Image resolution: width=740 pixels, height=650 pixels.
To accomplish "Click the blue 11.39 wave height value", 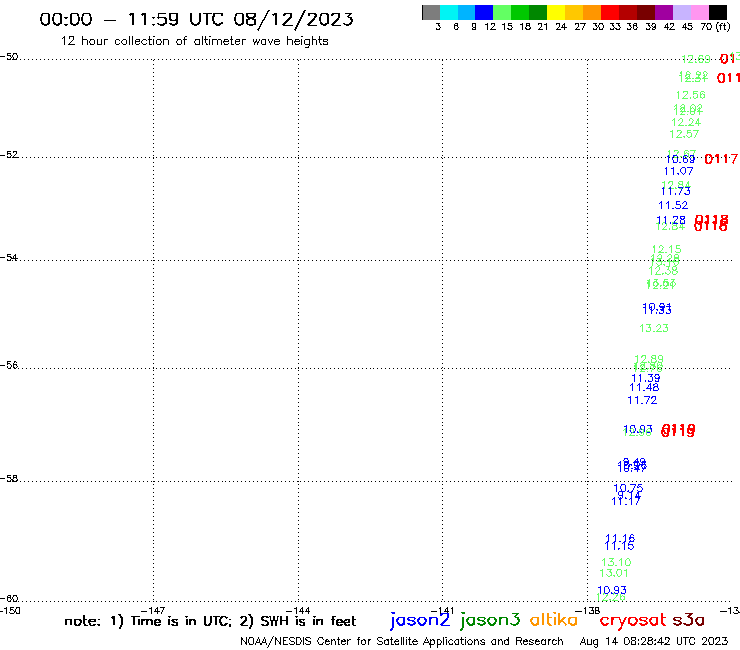I will [x=646, y=378].
